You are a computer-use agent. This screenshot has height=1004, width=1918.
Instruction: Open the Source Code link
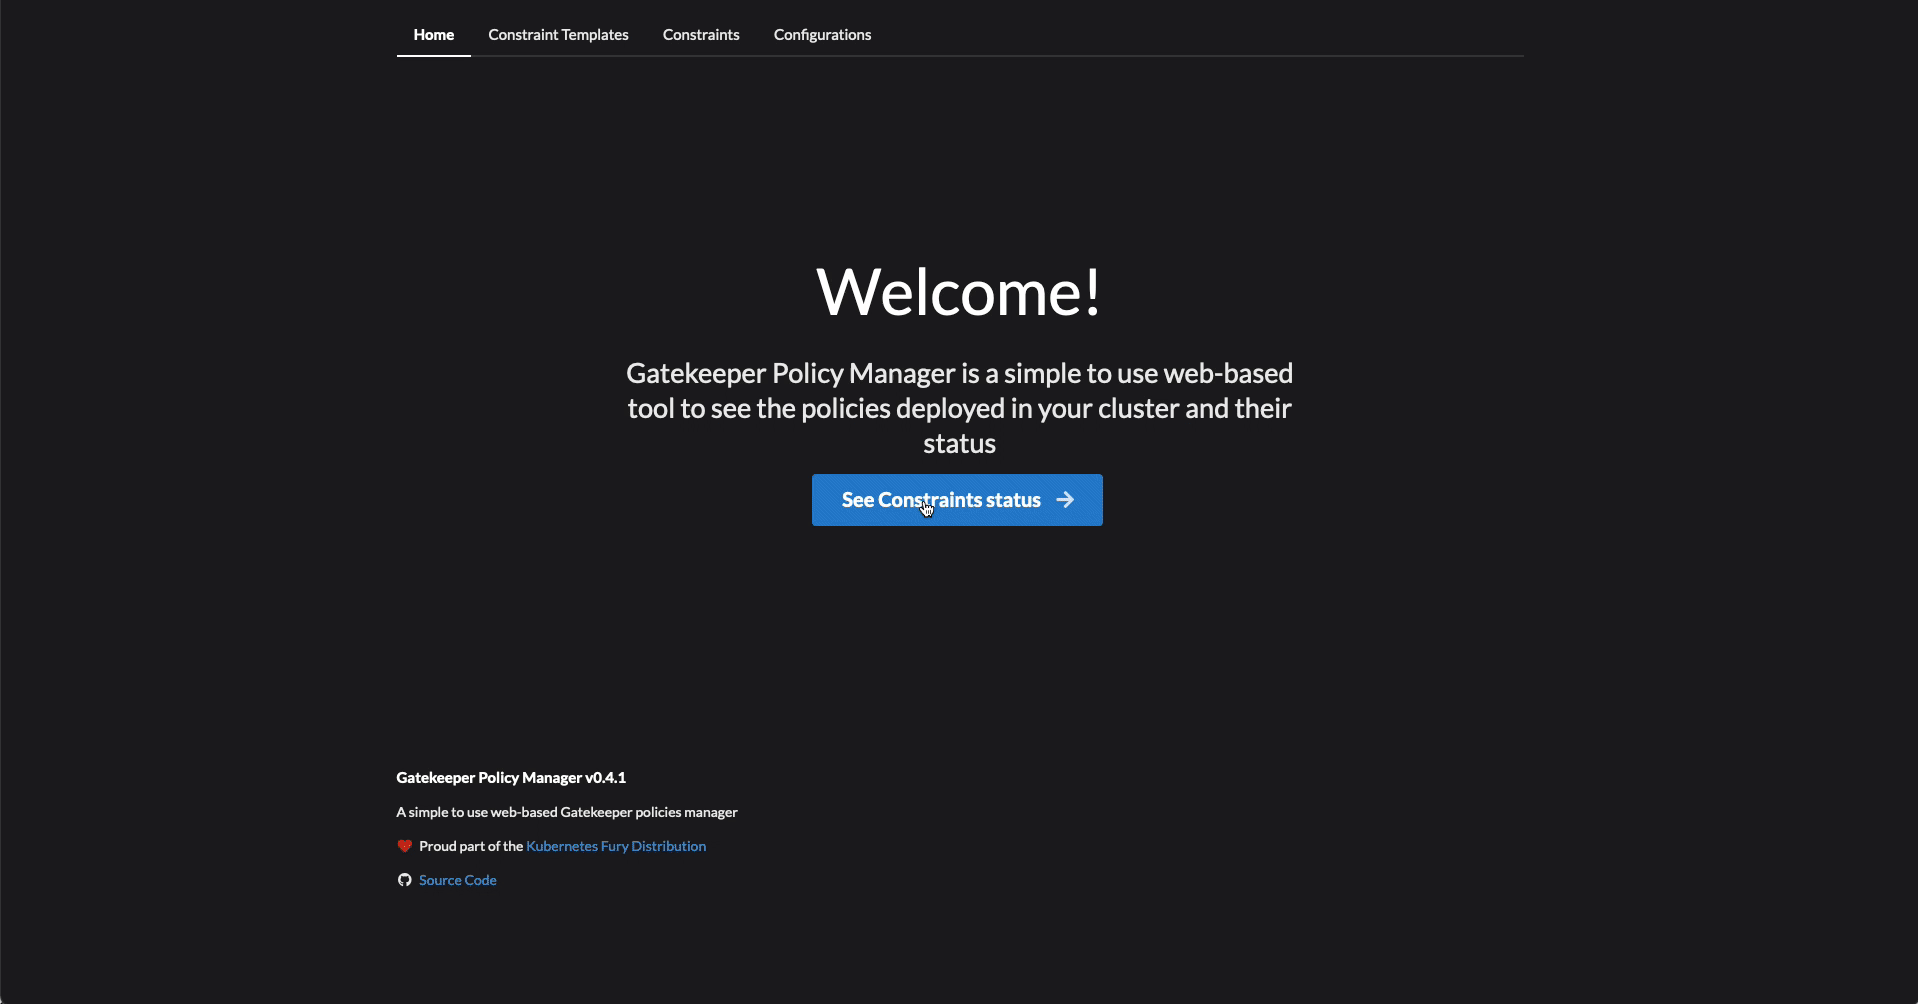click(x=458, y=880)
